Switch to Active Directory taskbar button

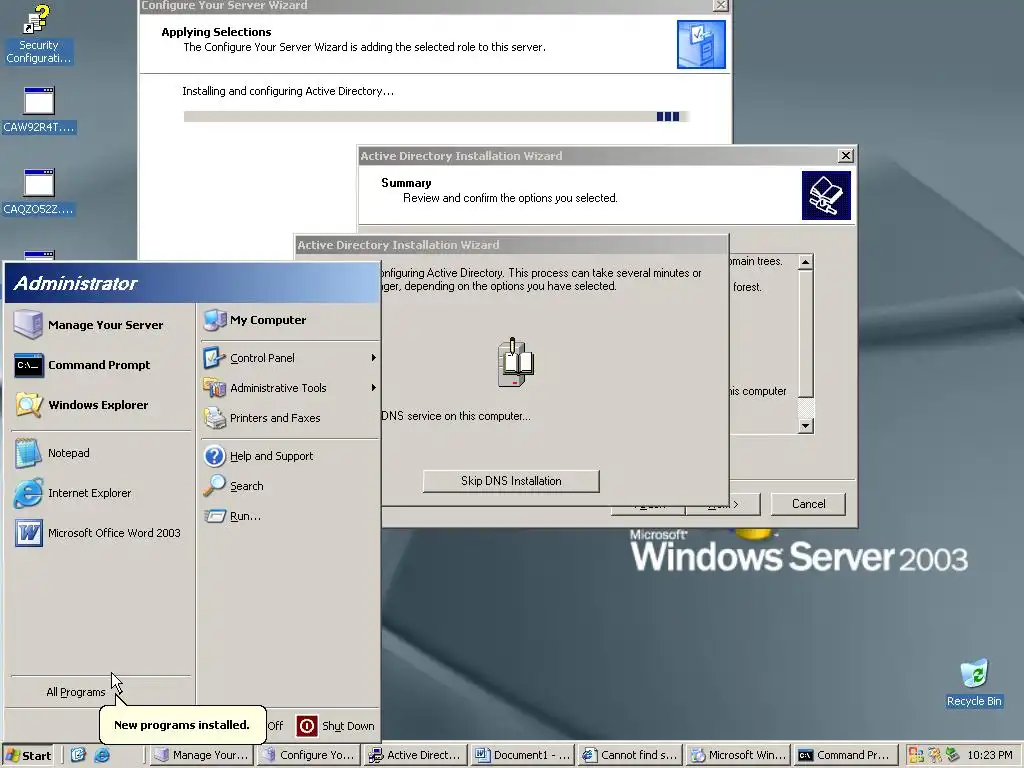(417, 755)
